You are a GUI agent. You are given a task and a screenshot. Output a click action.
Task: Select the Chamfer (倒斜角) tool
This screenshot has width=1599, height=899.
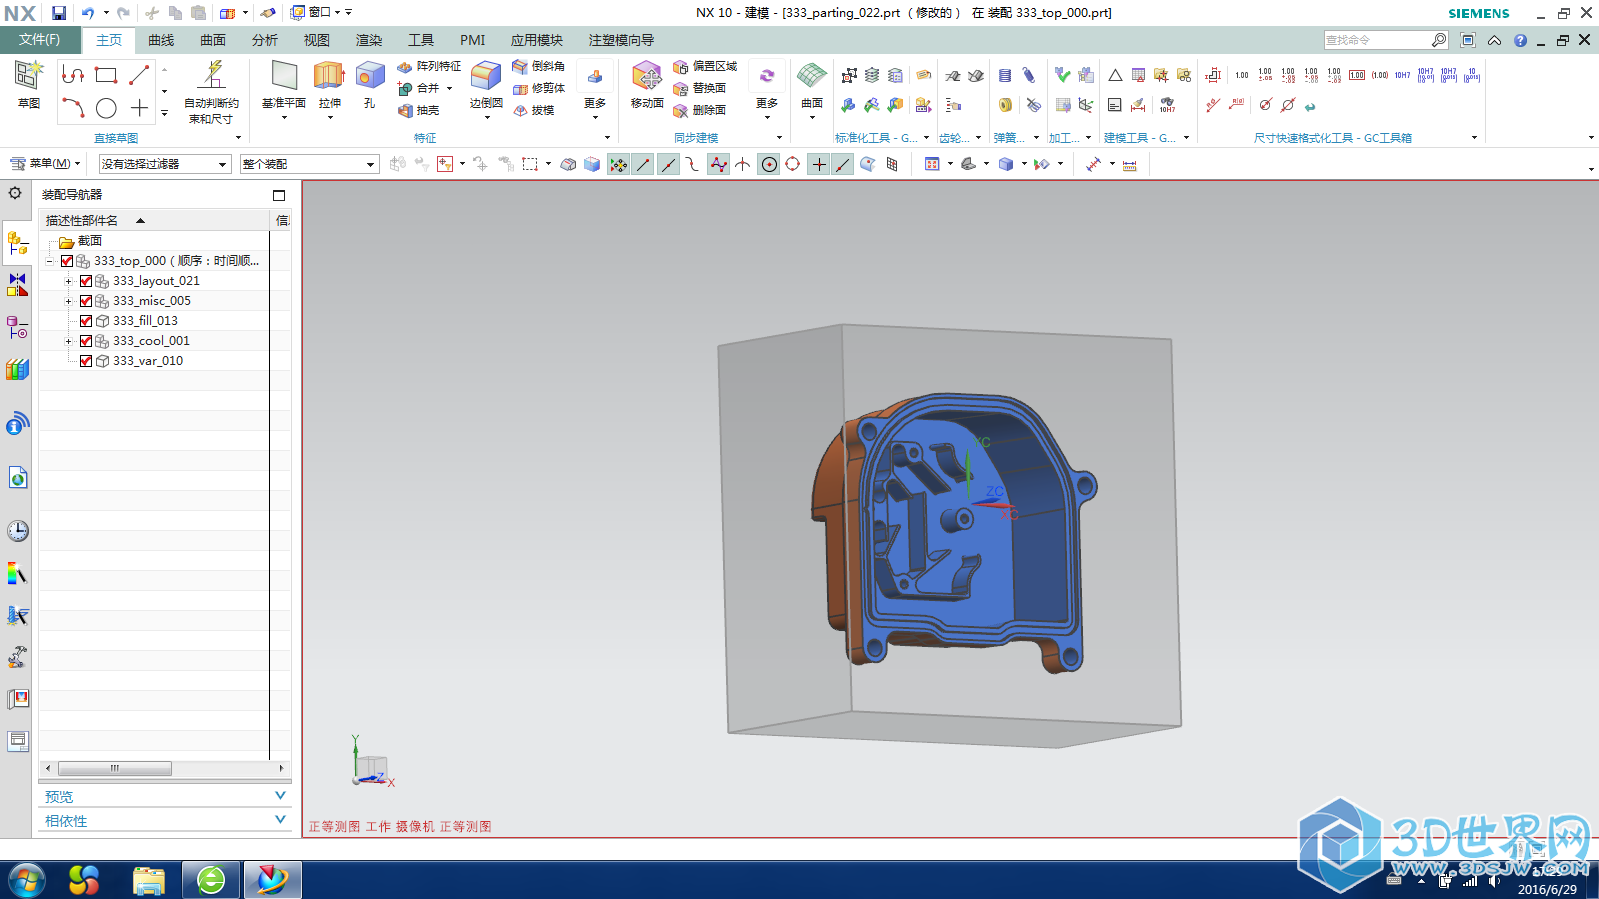coord(539,66)
